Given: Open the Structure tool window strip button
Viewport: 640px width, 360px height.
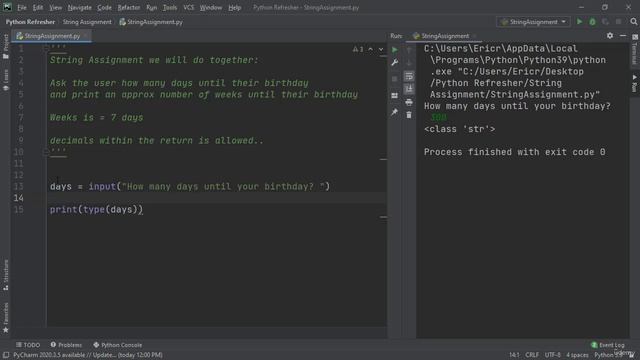Looking at the screenshot, I should click(6, 275).
